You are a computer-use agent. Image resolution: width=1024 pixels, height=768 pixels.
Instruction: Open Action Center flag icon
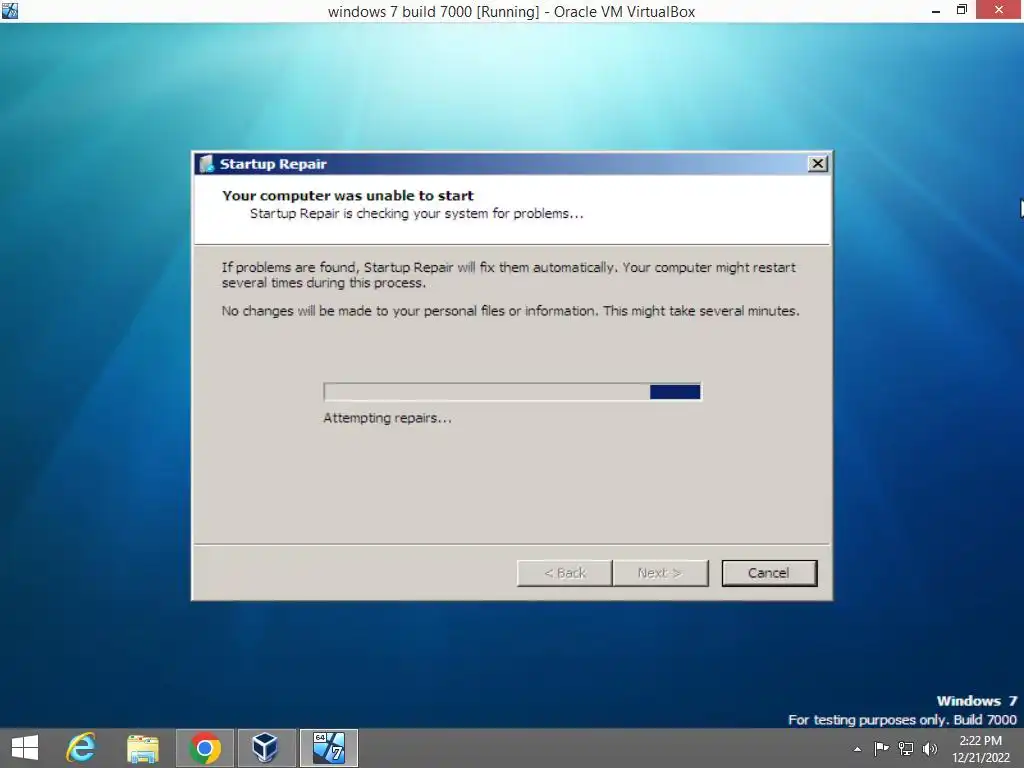[x=881, y=748]
